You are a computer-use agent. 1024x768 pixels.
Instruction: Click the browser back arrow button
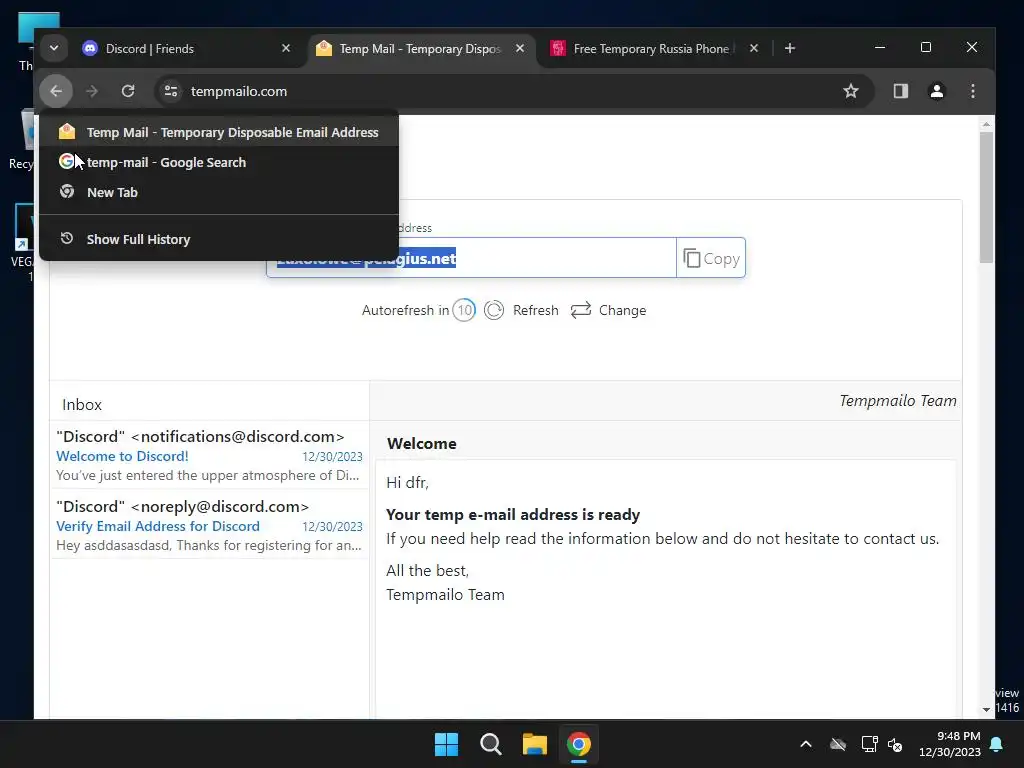(56, 91)
